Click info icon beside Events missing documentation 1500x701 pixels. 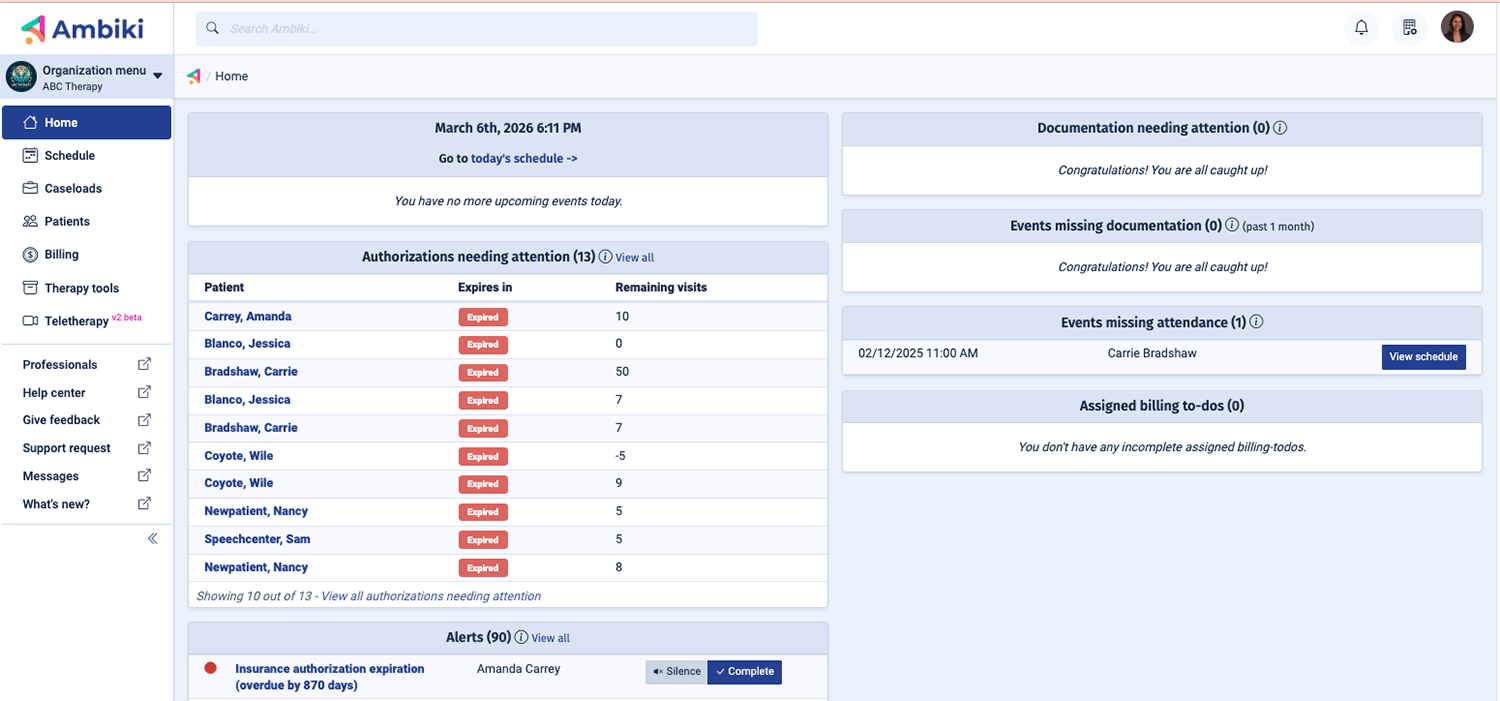[1232, 226]
